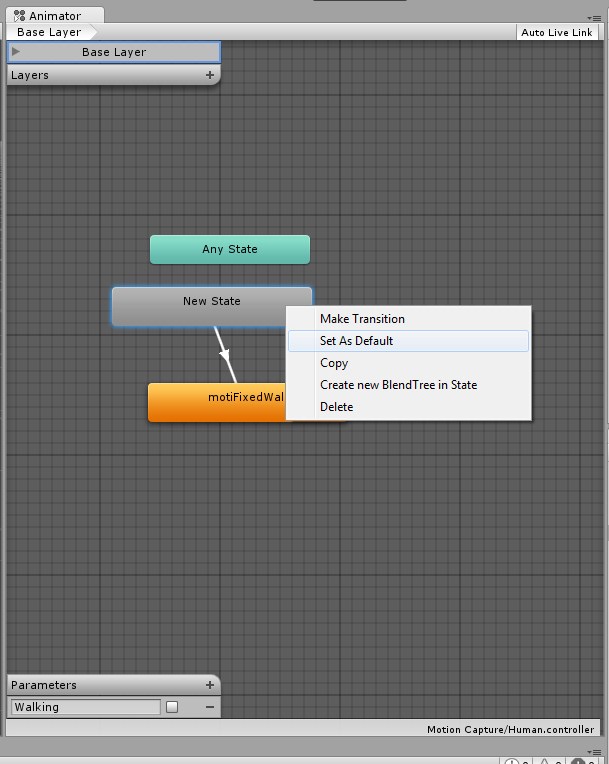Open the lower panel options menu icon

click(594, 752)
